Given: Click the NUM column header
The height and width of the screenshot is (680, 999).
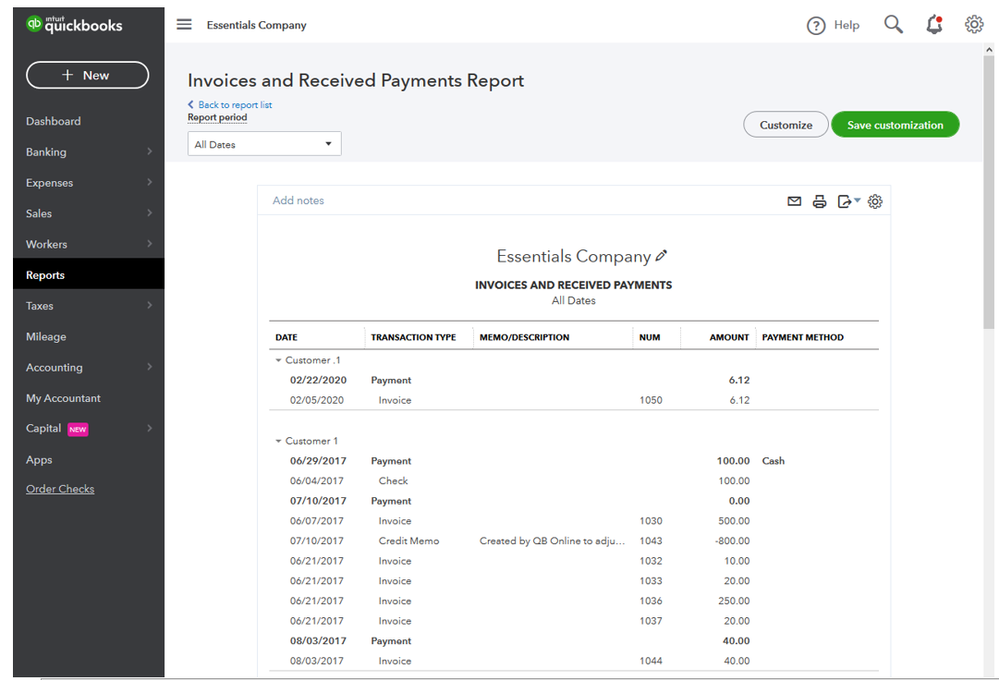Looking at the screenshot, I should point(649,337).
